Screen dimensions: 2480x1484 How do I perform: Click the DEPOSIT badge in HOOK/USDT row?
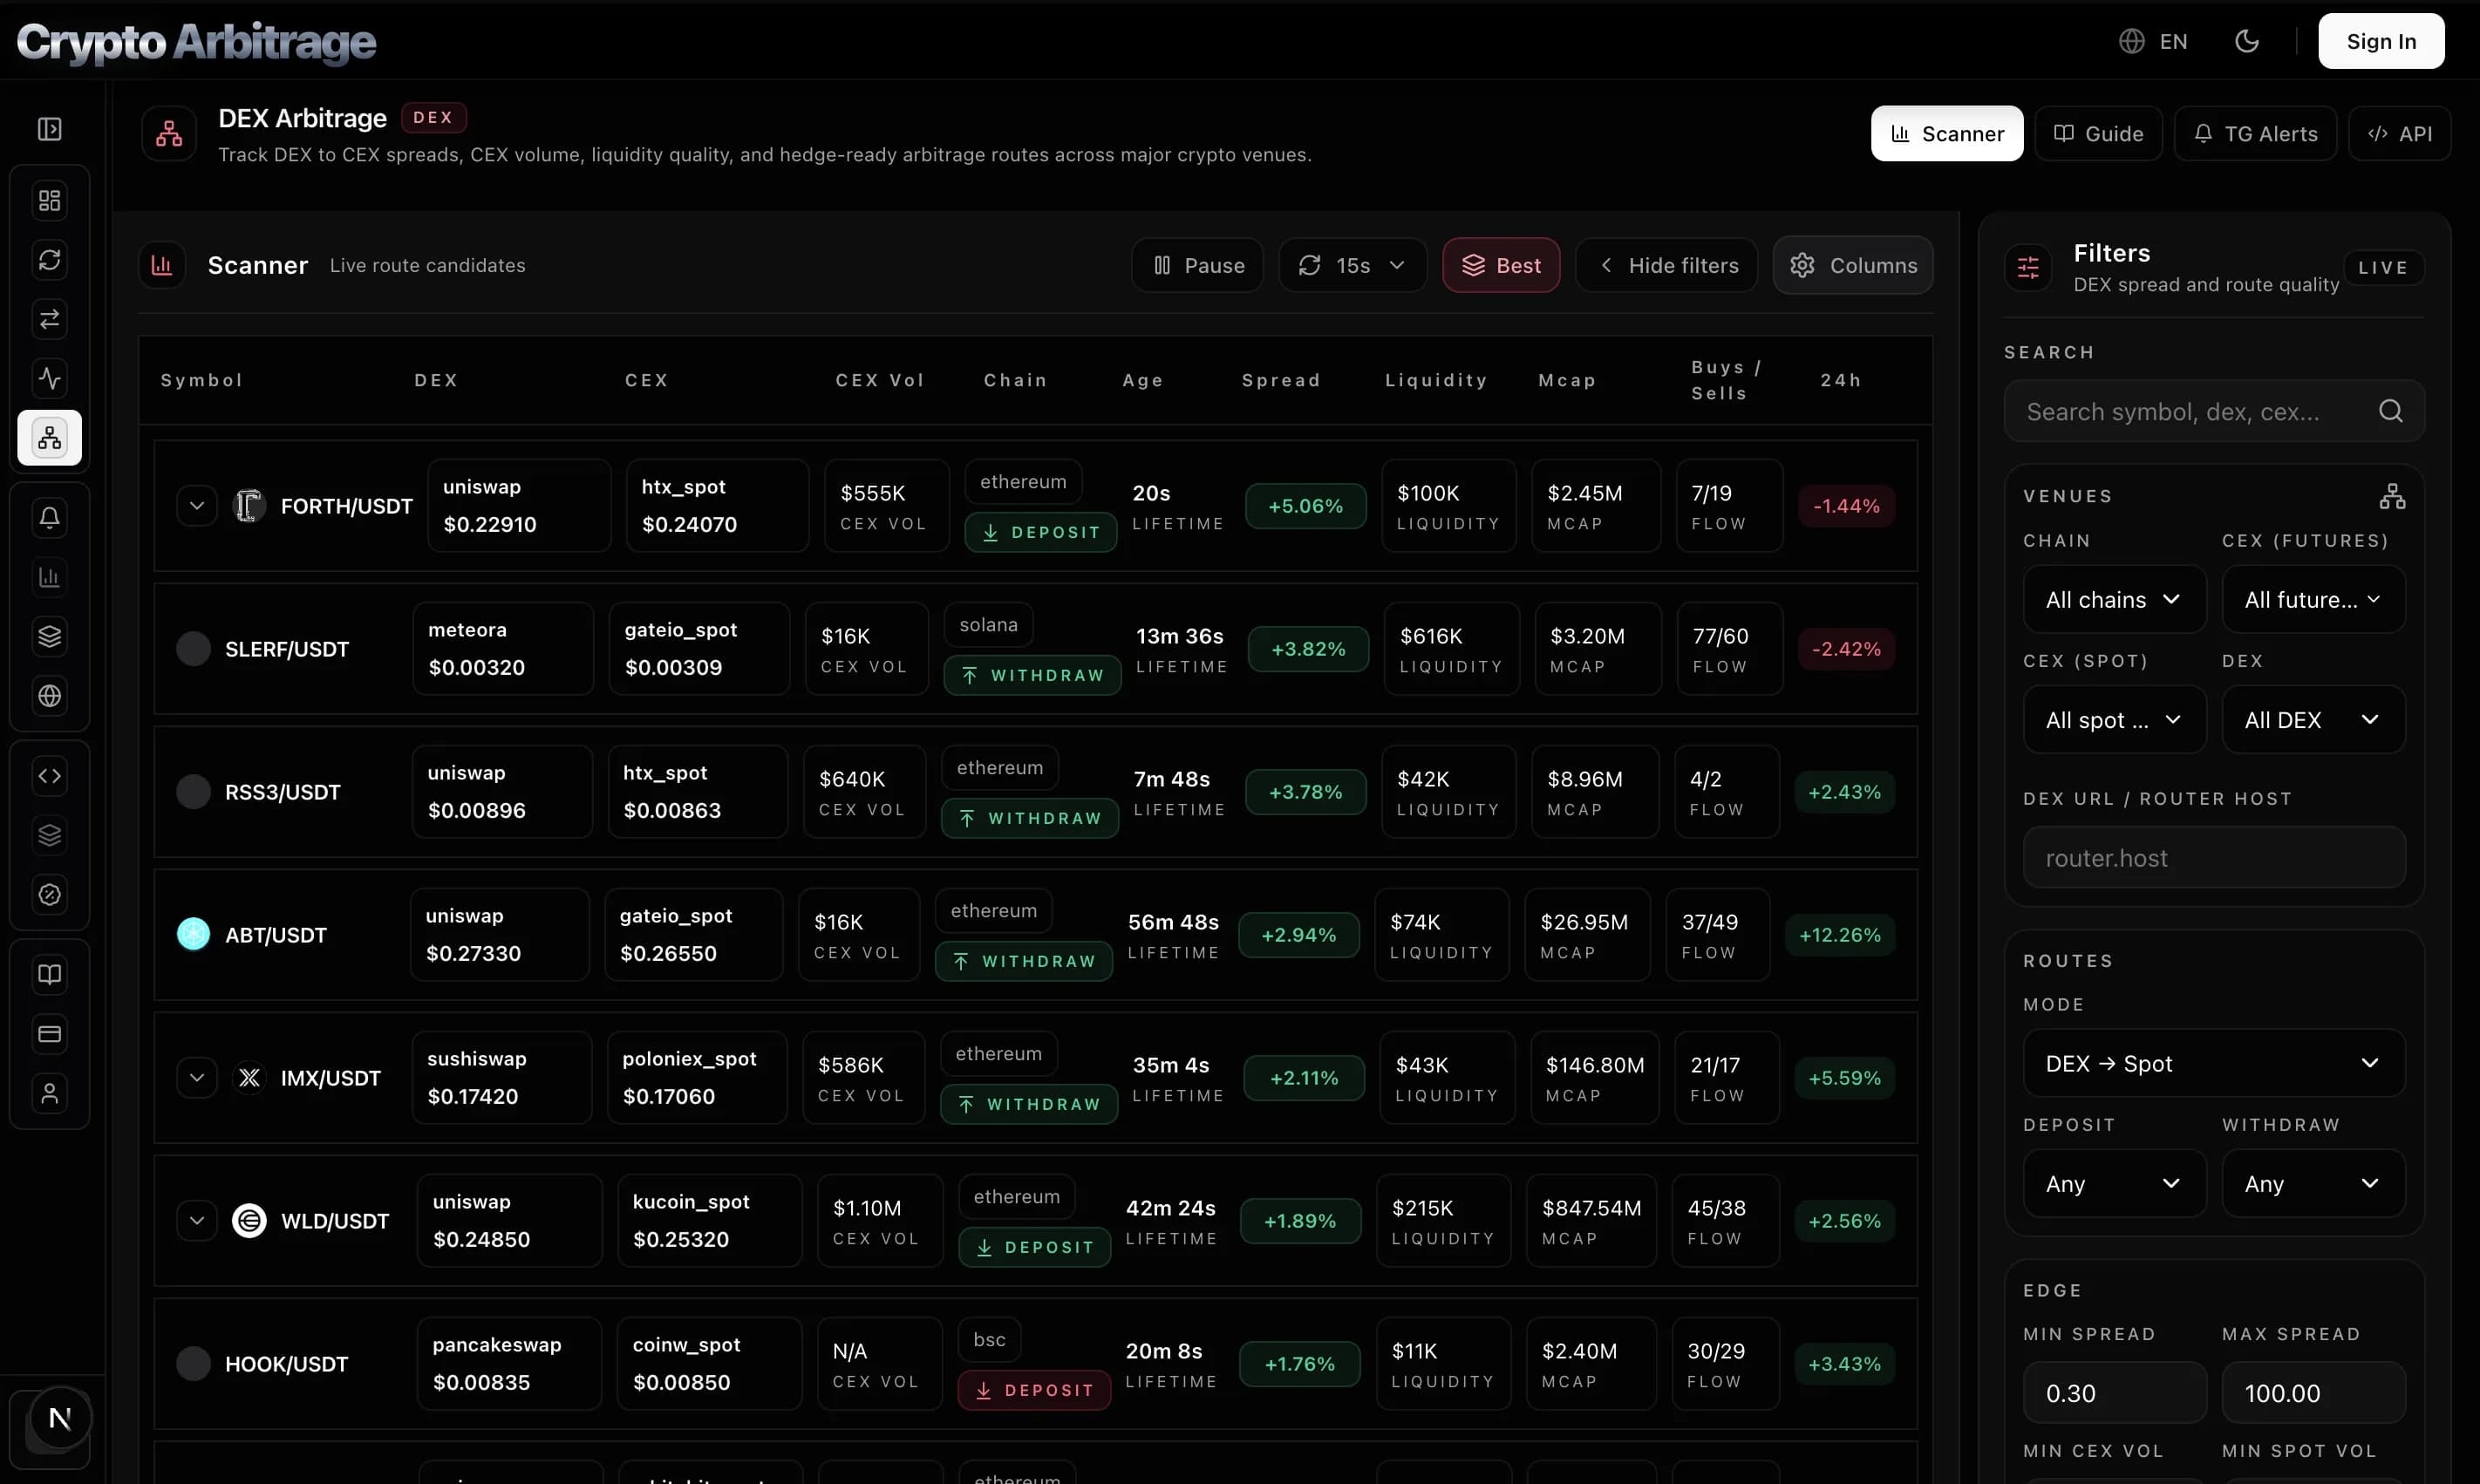pyautogui.click(x=1034, y=1390)
